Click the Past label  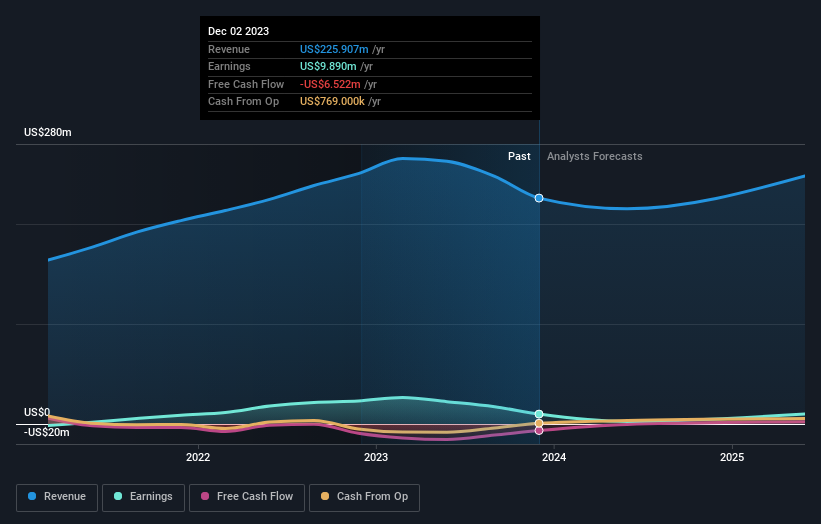tap(519, 157)
